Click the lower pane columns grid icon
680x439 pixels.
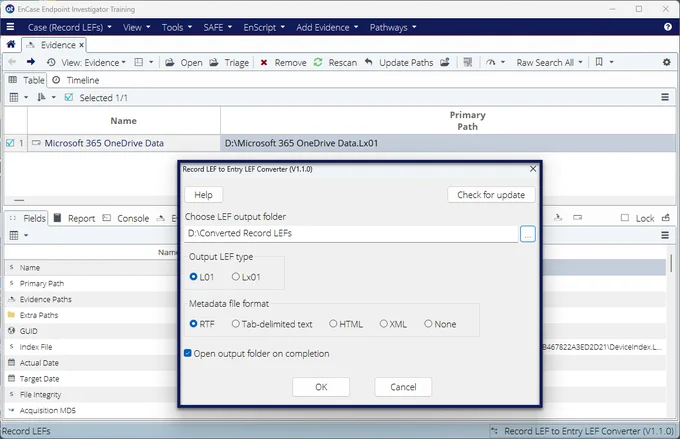click(14, 235)
